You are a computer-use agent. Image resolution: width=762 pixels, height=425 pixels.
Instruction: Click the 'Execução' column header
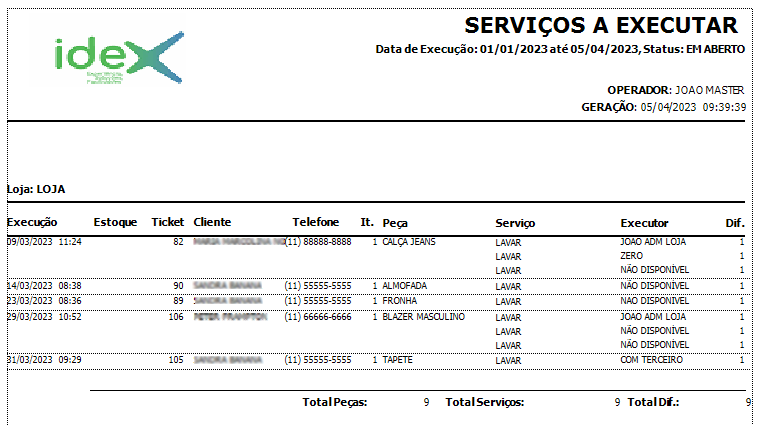coord(32,222)
